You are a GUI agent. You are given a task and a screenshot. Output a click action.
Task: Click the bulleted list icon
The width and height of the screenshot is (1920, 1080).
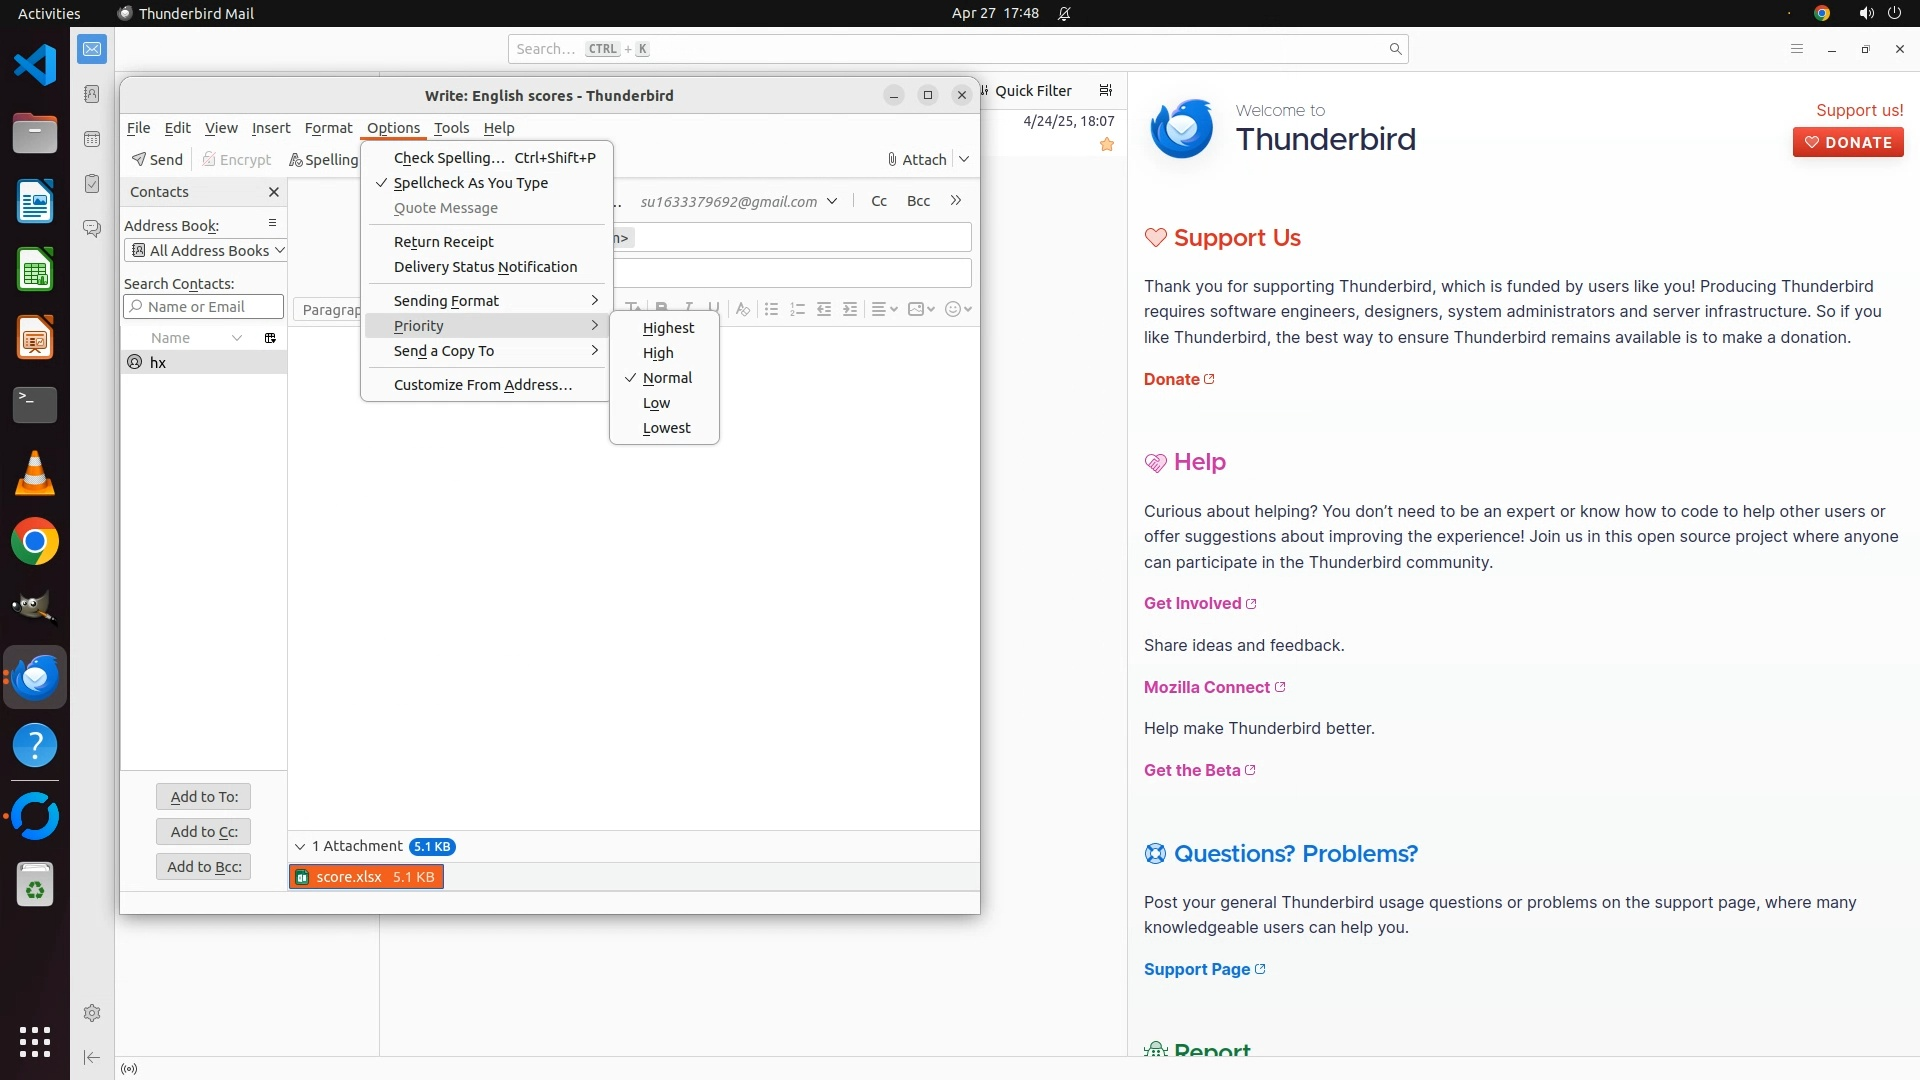[771, 310]
